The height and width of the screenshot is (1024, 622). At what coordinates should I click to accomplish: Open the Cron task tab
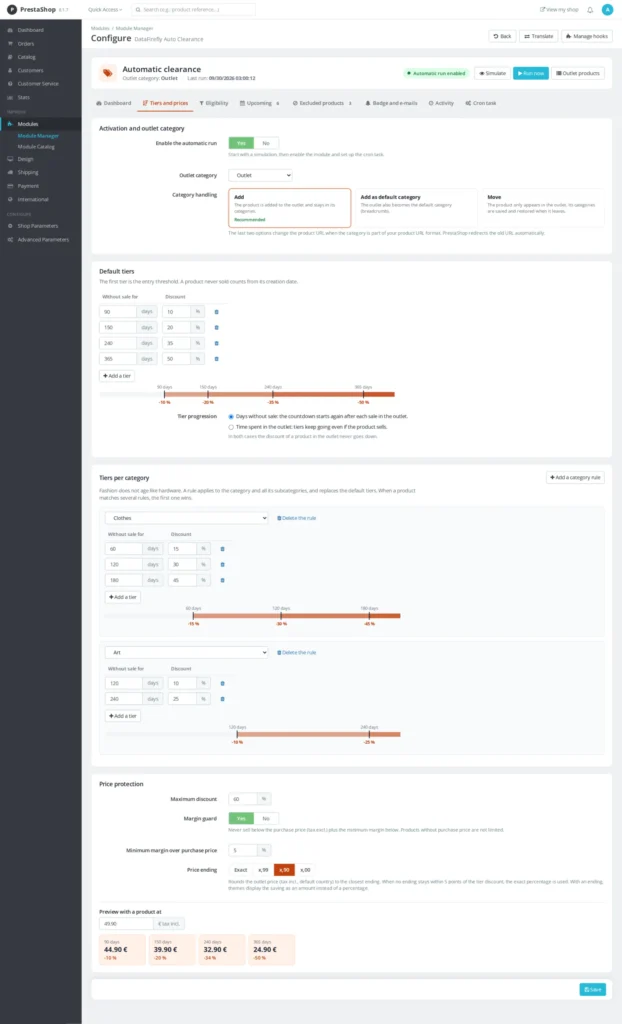pyautogui.click(x=481, y=103)
